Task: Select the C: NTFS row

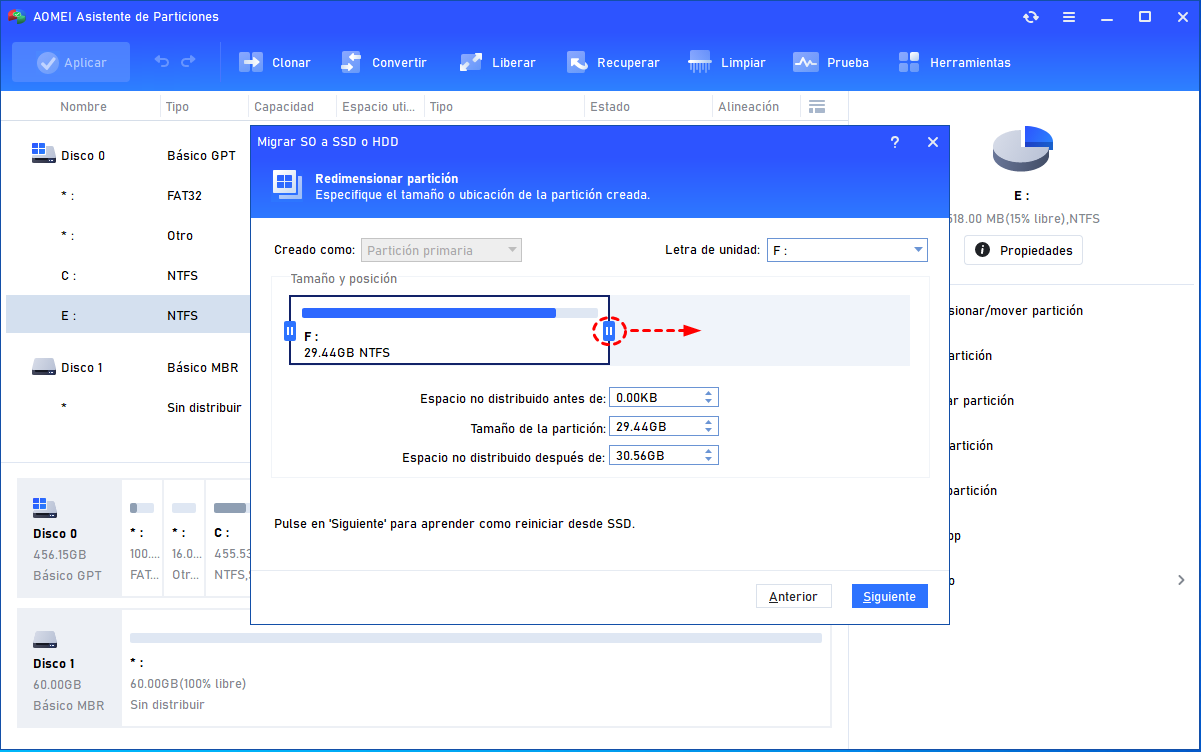Action: click(x=128, y=275)
